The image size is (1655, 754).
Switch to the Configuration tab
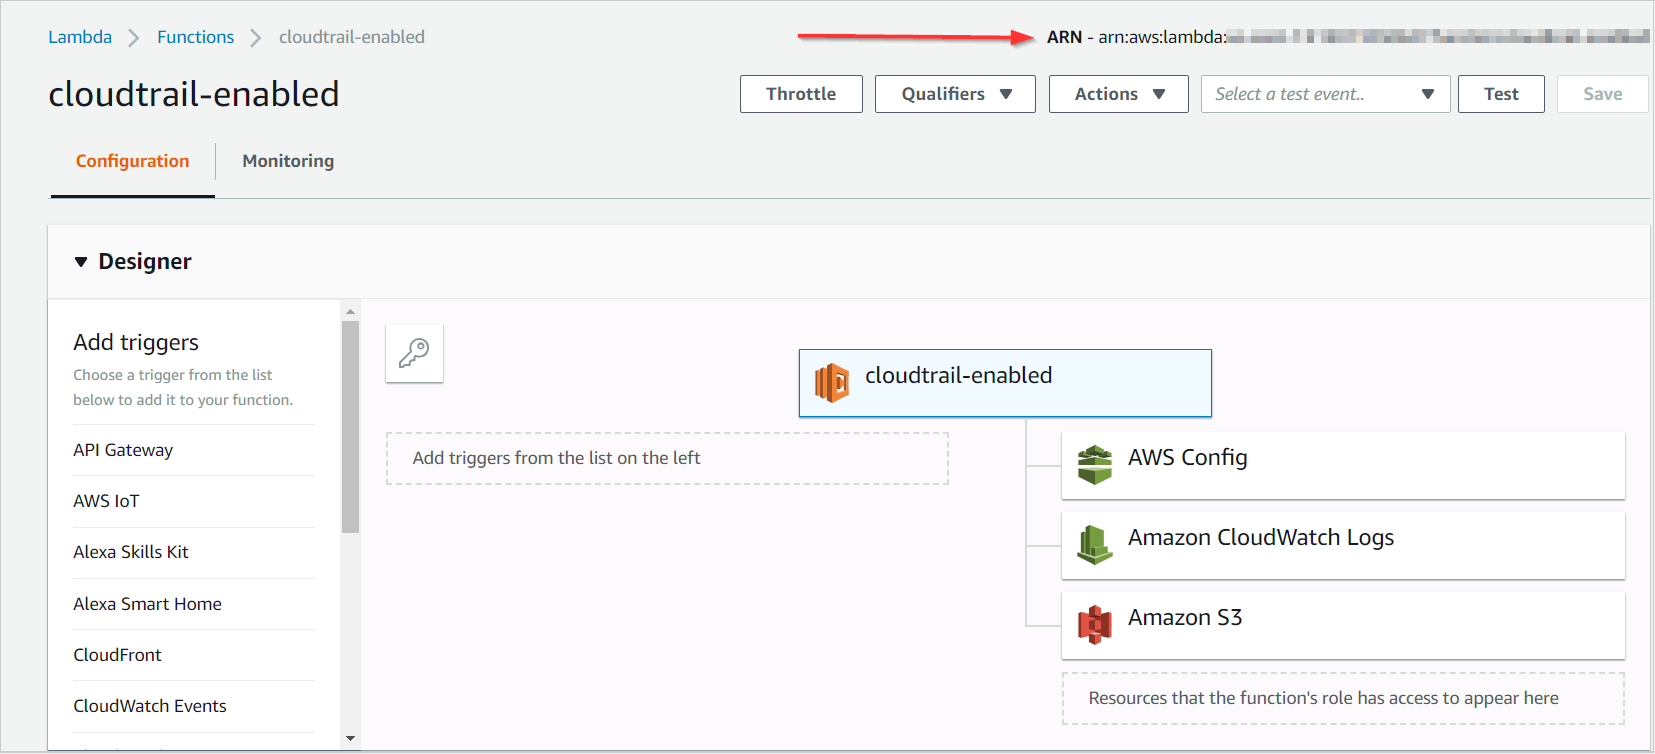pyautogui.click(x=132, y=161)
